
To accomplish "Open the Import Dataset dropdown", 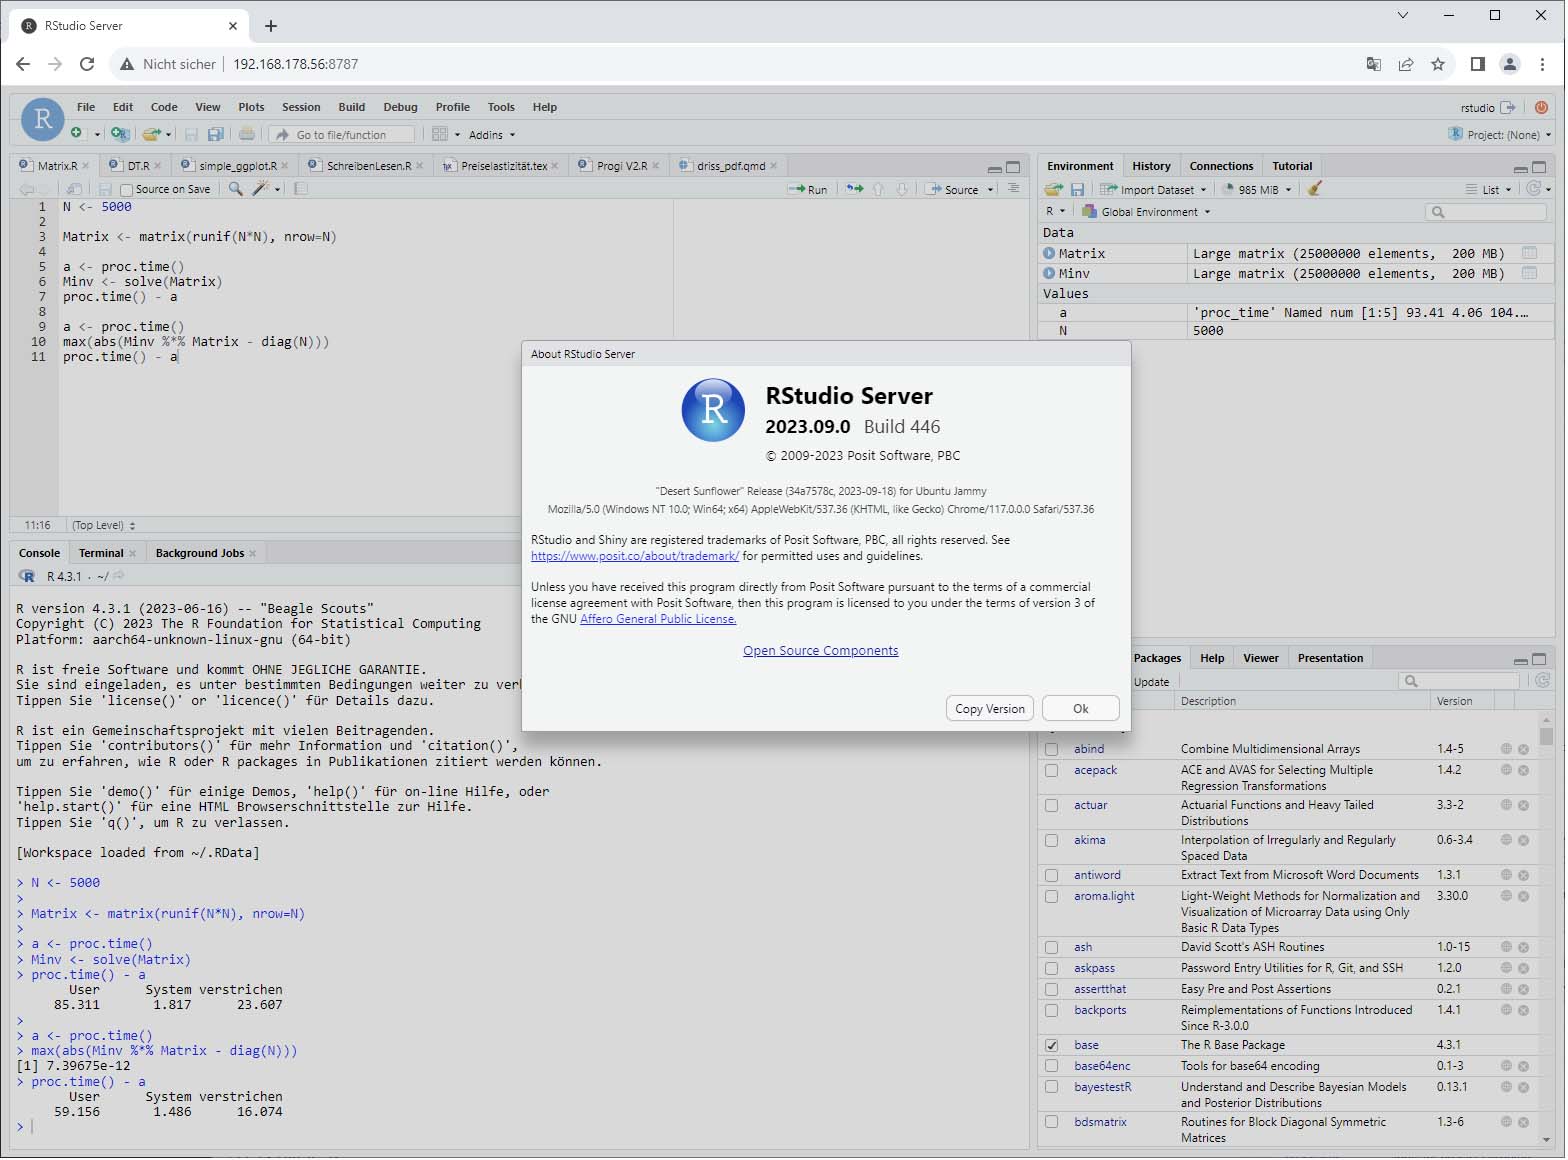I will [1154, 189].
